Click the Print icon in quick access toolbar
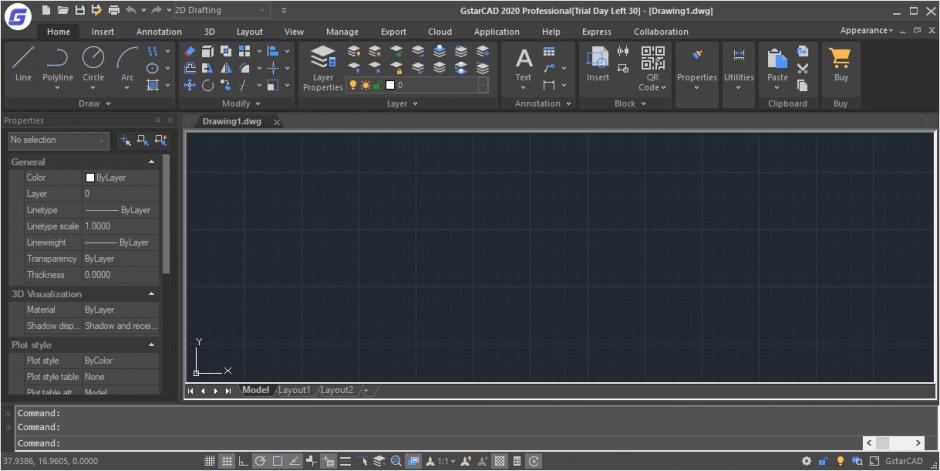 click(x=113, y=10)
